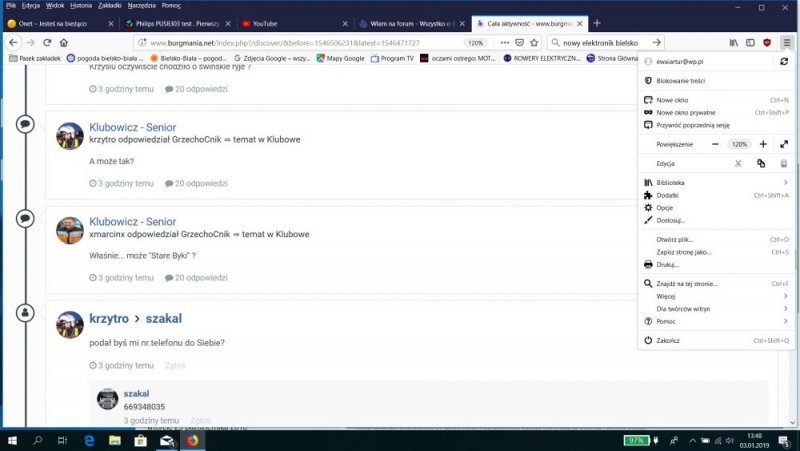Expand the Pomoc submenu in the panel

715,321
